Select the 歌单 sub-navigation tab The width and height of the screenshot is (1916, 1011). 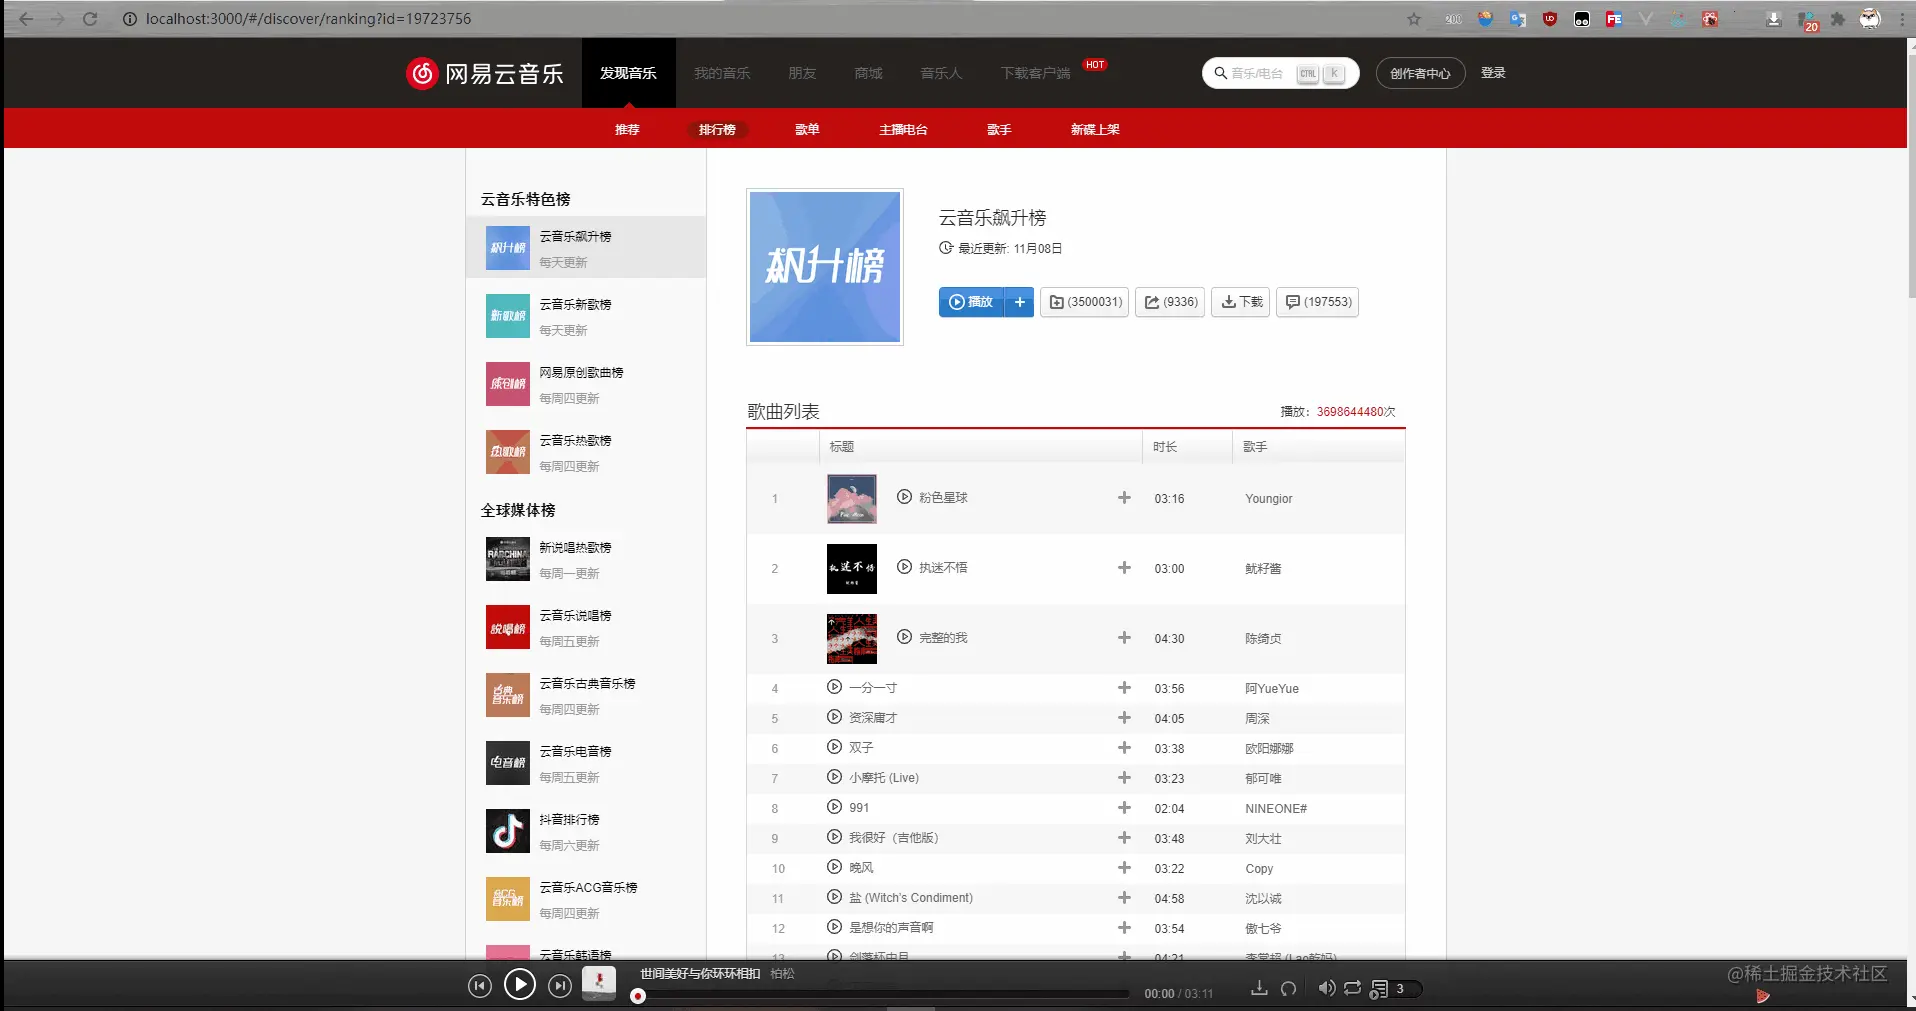click(807, 130)
